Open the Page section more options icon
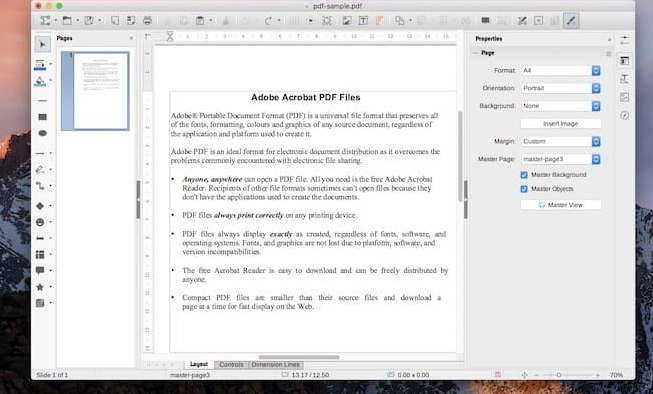653x394 pixels. point(608,53)
